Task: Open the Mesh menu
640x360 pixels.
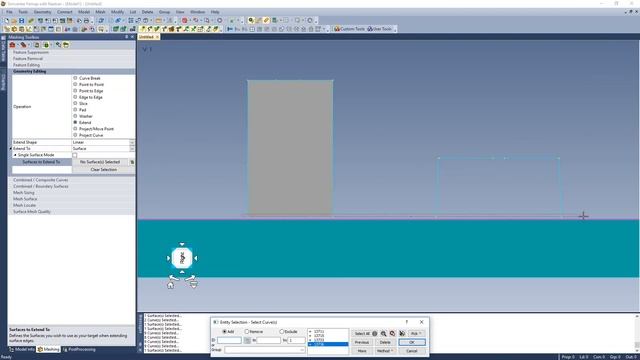Action: 100,12
